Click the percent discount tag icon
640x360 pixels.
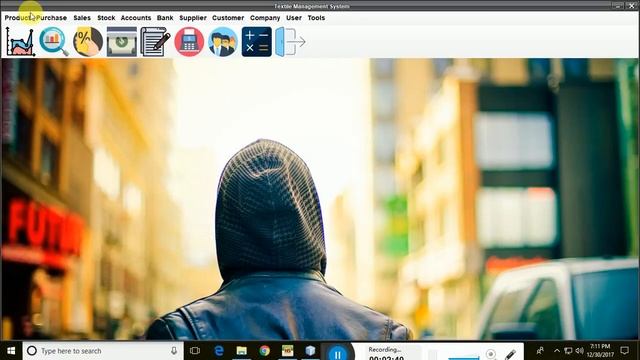point(88,42)
